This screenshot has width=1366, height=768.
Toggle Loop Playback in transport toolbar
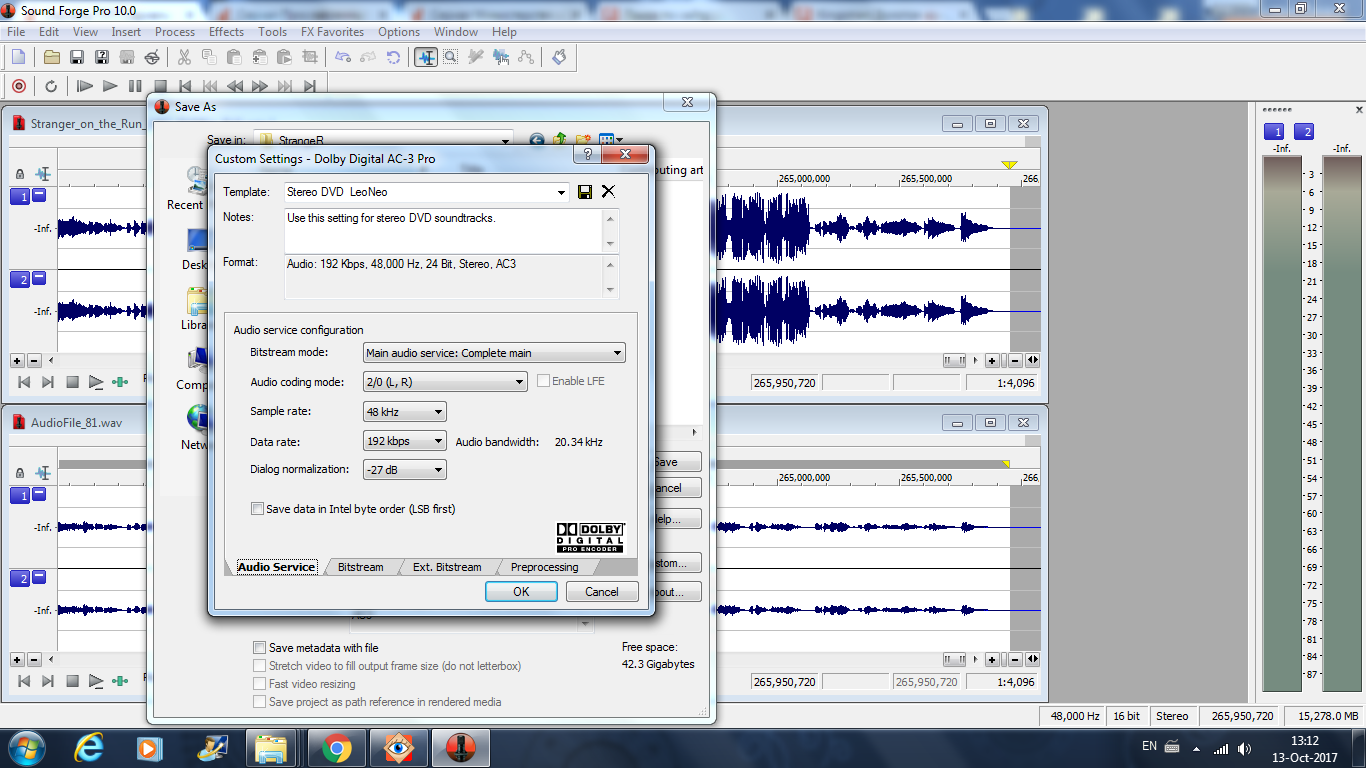pos(51,86)
